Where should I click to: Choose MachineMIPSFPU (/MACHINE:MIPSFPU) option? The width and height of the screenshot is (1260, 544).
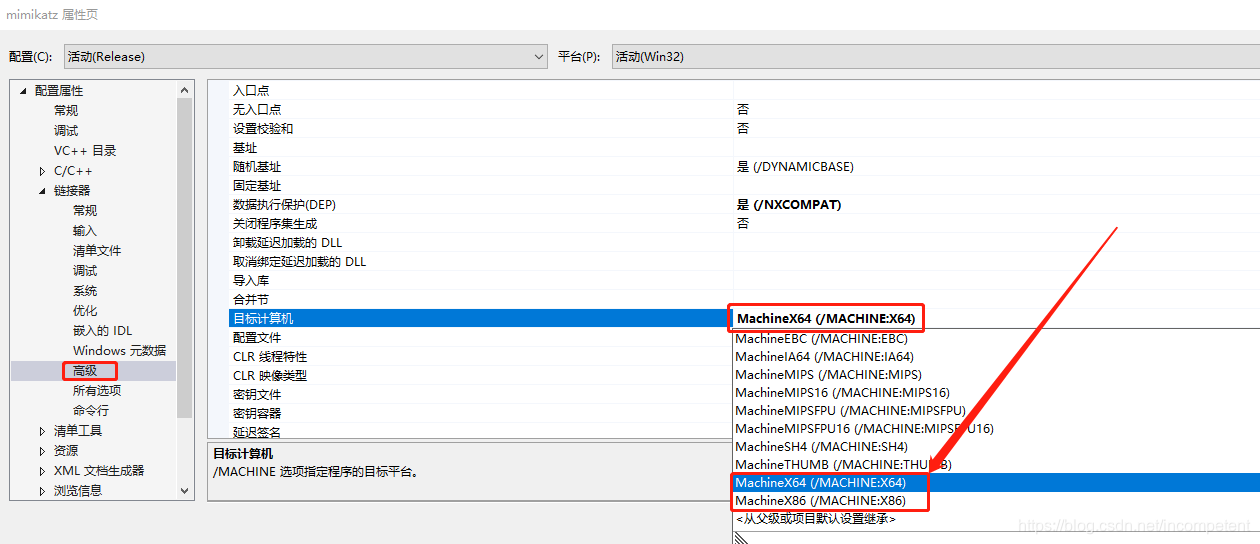(996, 411)
